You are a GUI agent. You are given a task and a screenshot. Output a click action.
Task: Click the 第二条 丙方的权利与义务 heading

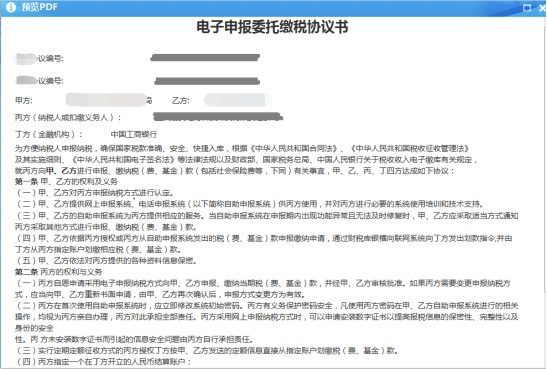(59, 272)
